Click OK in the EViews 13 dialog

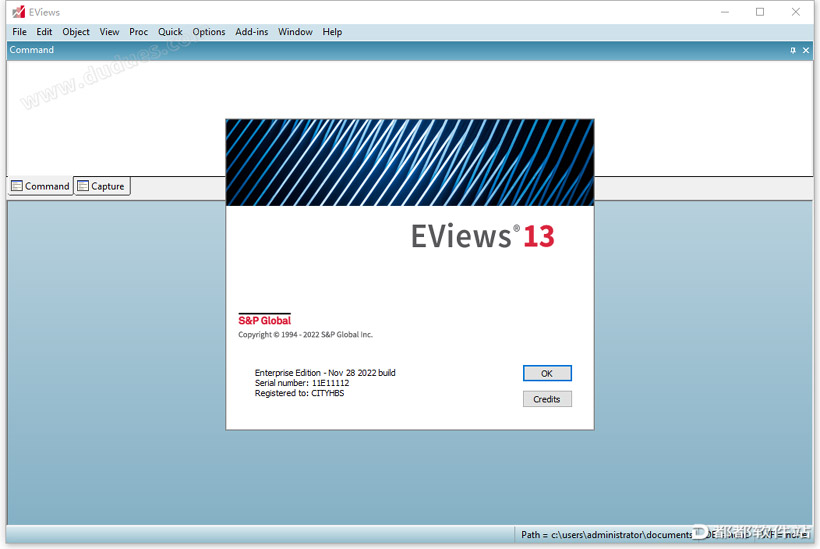click(547, 373)
